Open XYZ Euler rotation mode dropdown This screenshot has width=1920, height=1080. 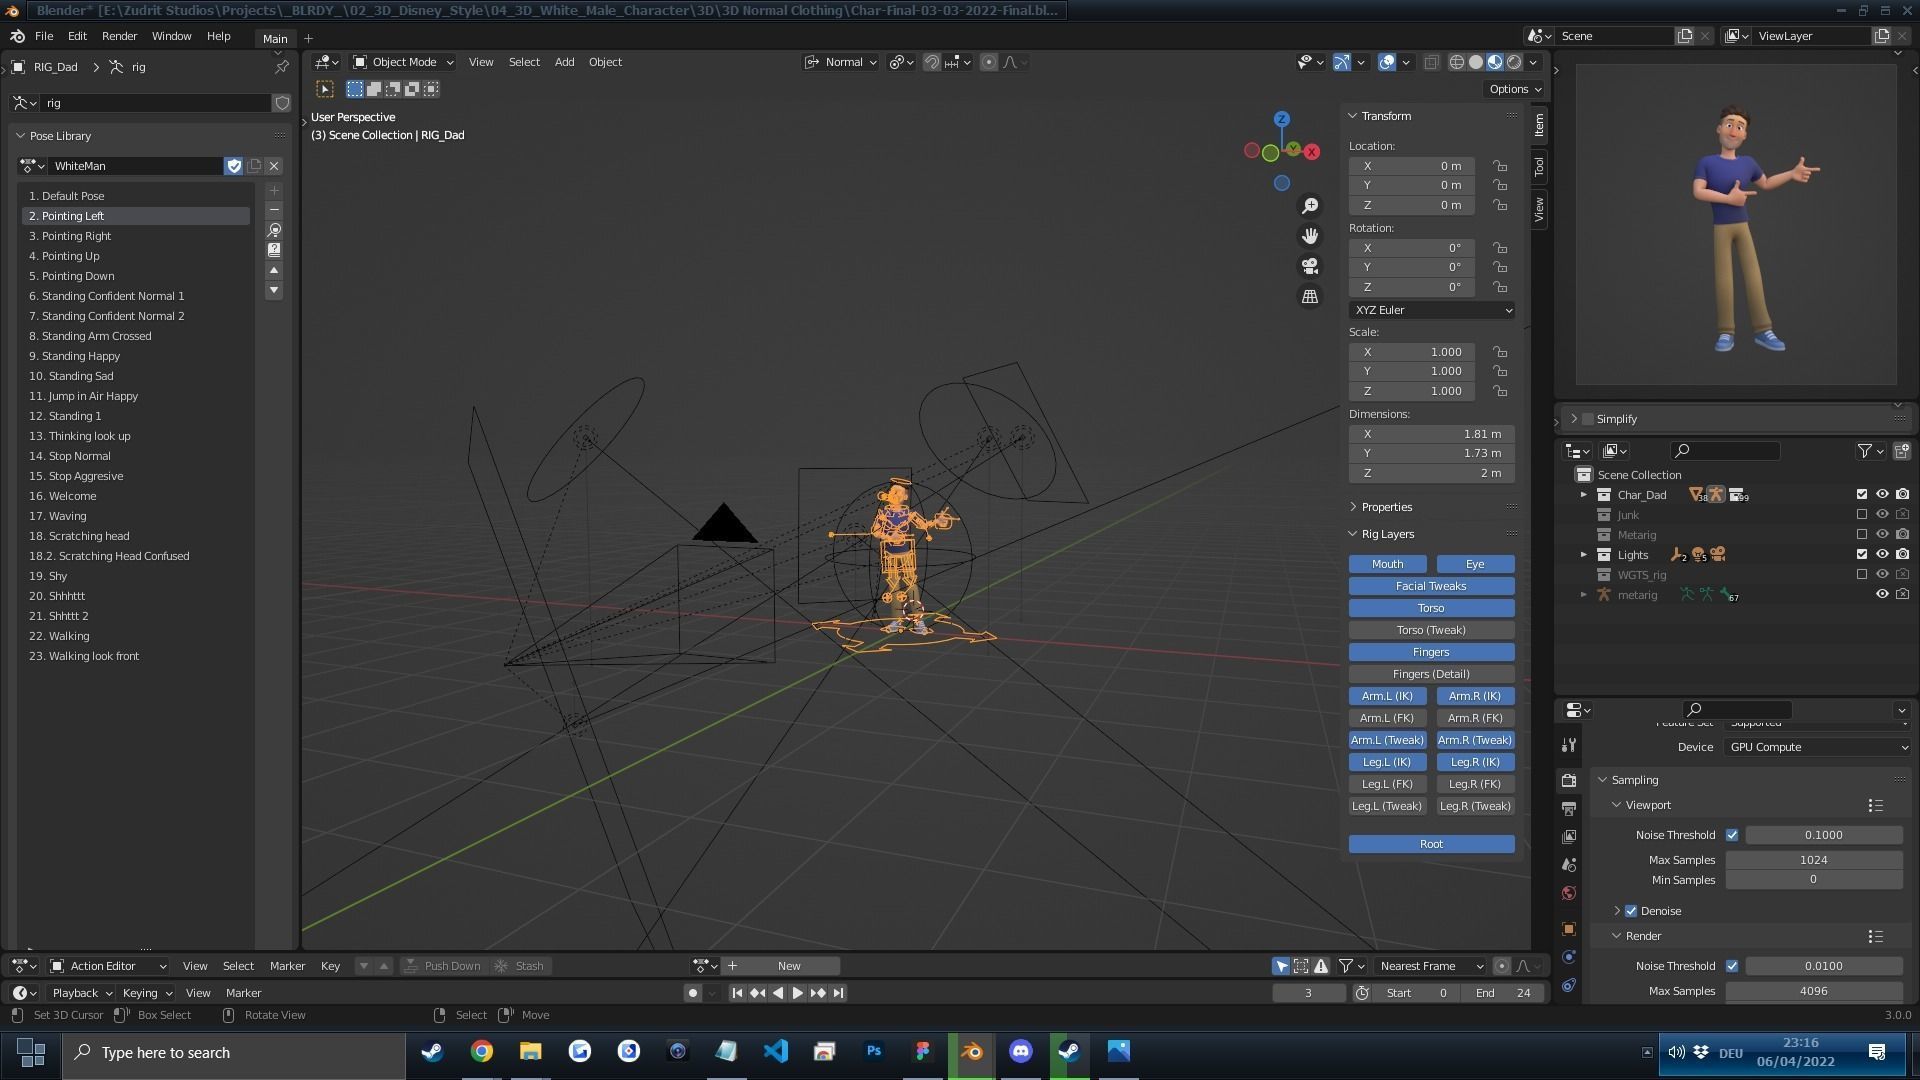coord(1431,310)
